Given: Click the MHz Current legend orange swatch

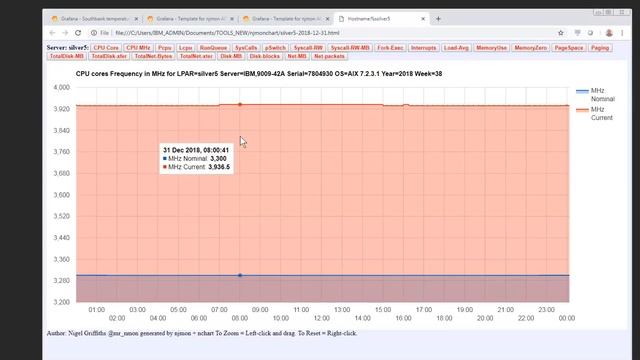Looking at the screenshot, I should pos(582,110).
